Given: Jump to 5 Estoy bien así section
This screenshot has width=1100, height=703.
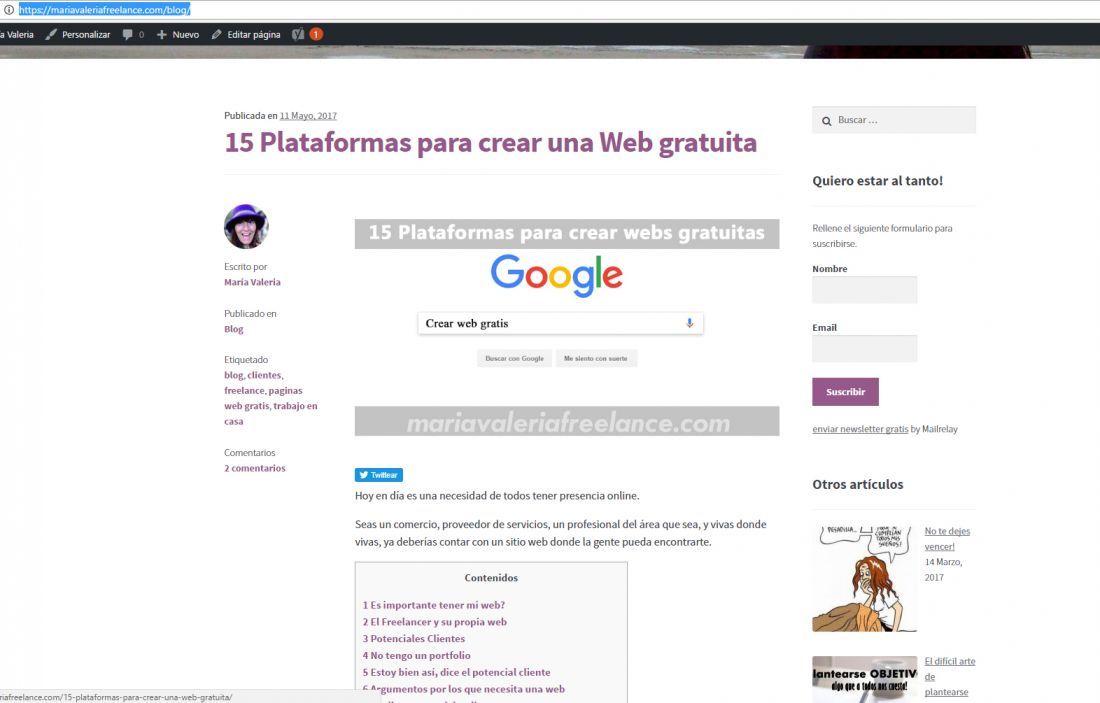Looking at the screenshot, I should tap(456, 672).
